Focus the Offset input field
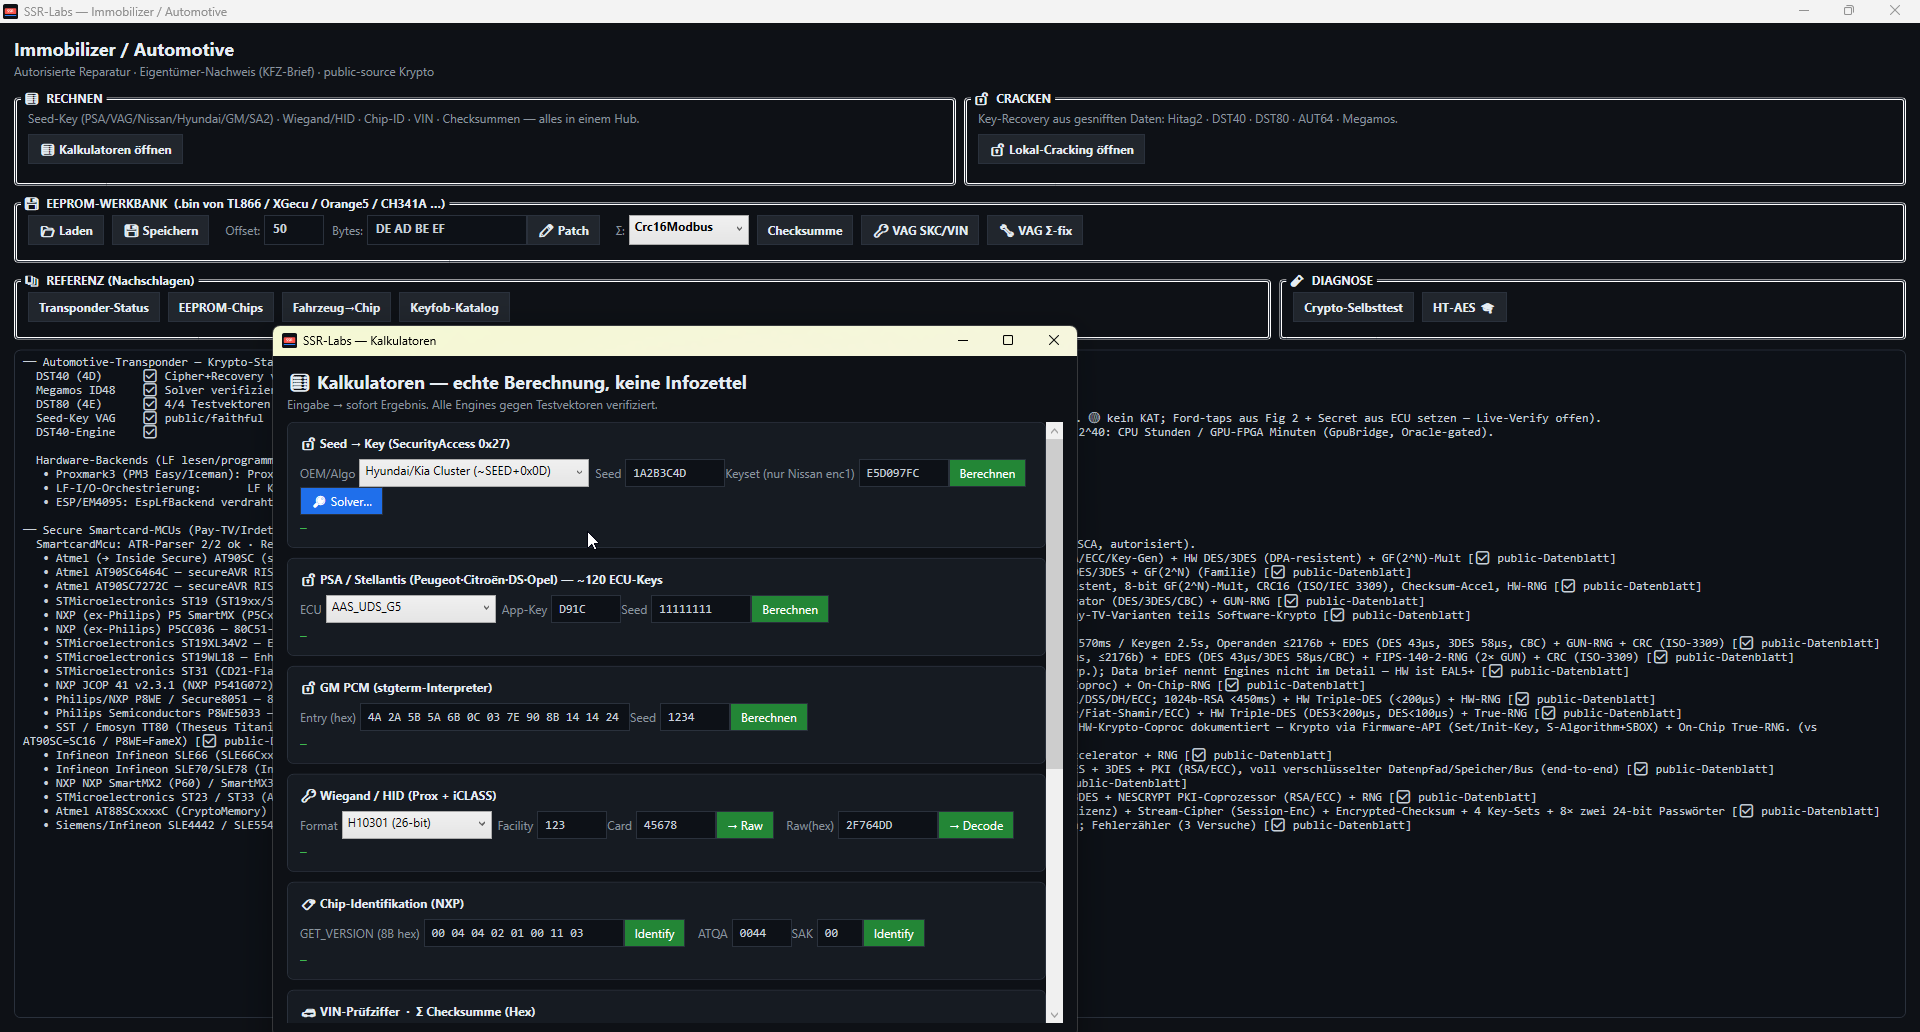 (293, 230)
